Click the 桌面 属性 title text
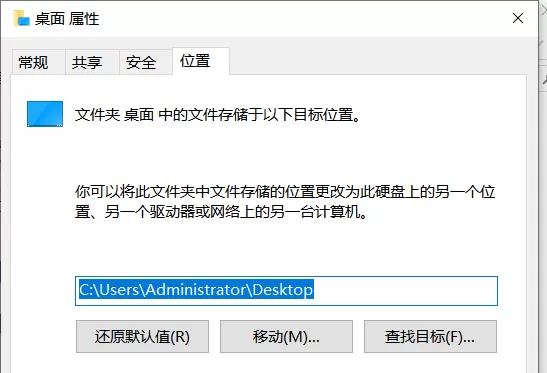This screenshot has height=373, width=547. point(67,18)
